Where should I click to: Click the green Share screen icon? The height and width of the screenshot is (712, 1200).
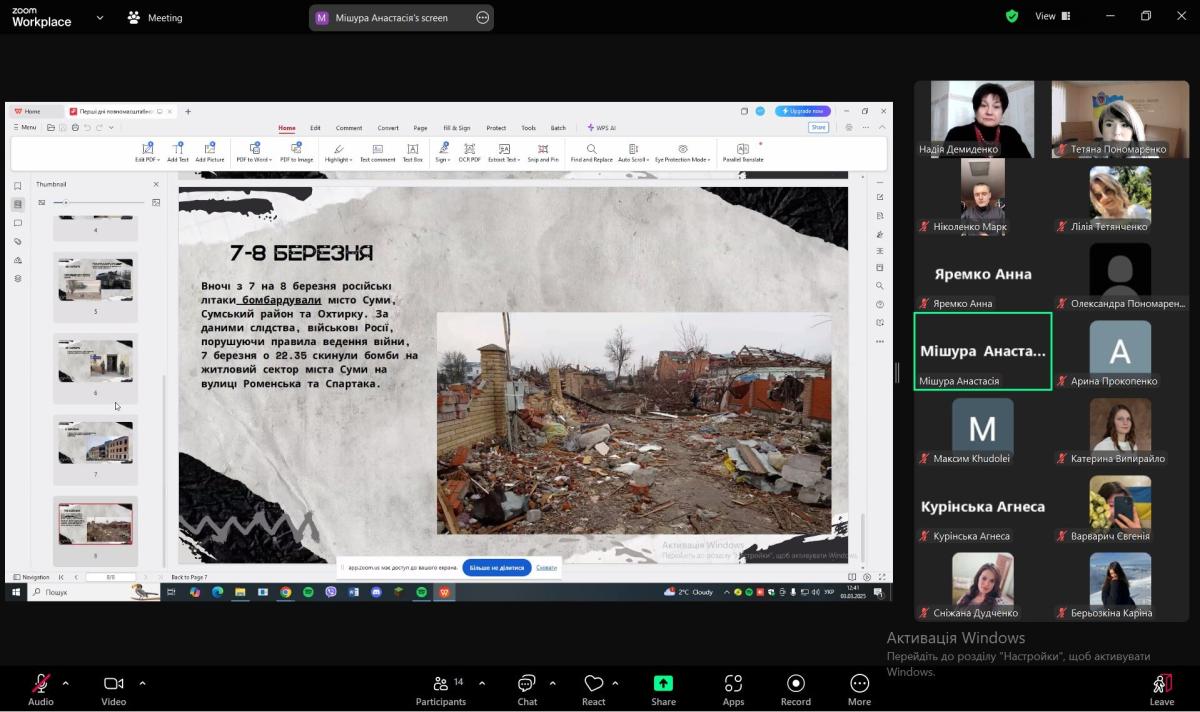point(663,688)
